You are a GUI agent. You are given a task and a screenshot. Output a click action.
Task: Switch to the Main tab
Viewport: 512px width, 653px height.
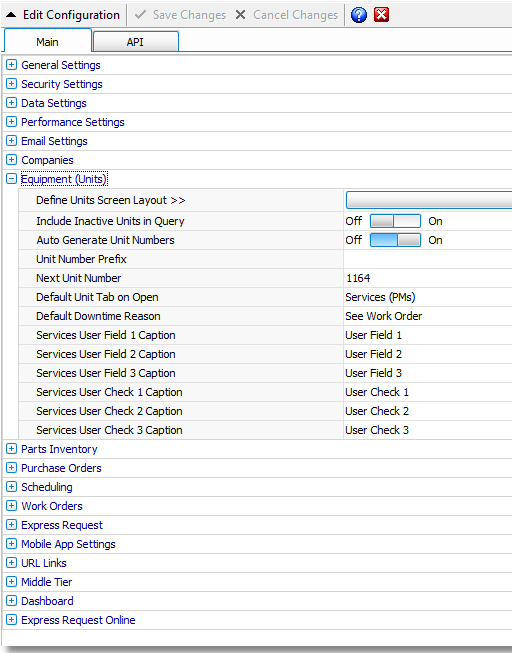tap(47, 42)
